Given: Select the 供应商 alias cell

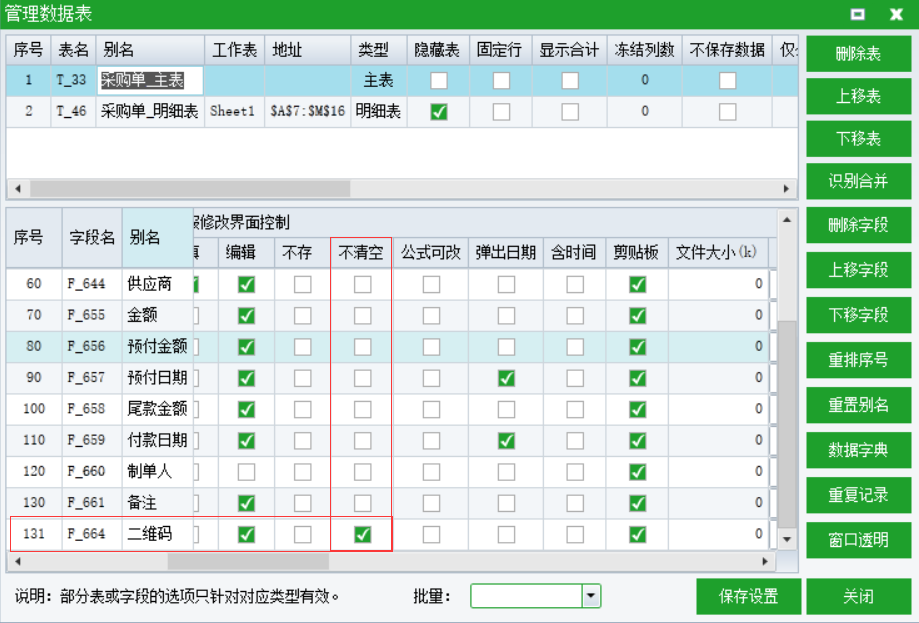Looking at the screenshot, I should pos(157,284).
